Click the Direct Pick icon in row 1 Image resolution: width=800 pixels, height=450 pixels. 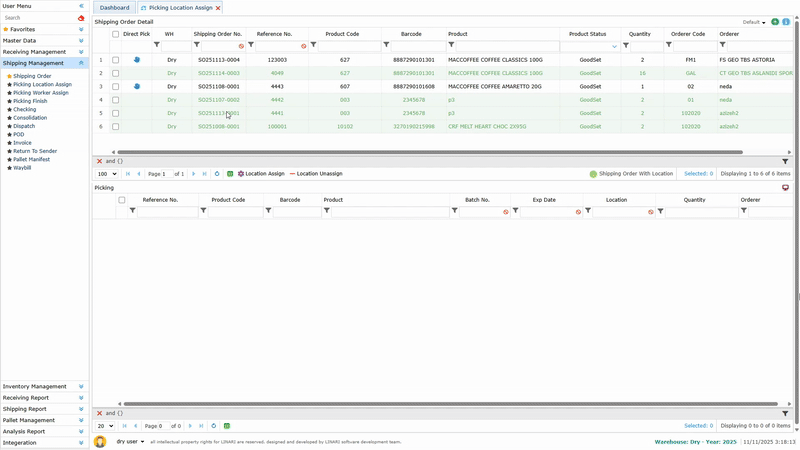point(137,60)
